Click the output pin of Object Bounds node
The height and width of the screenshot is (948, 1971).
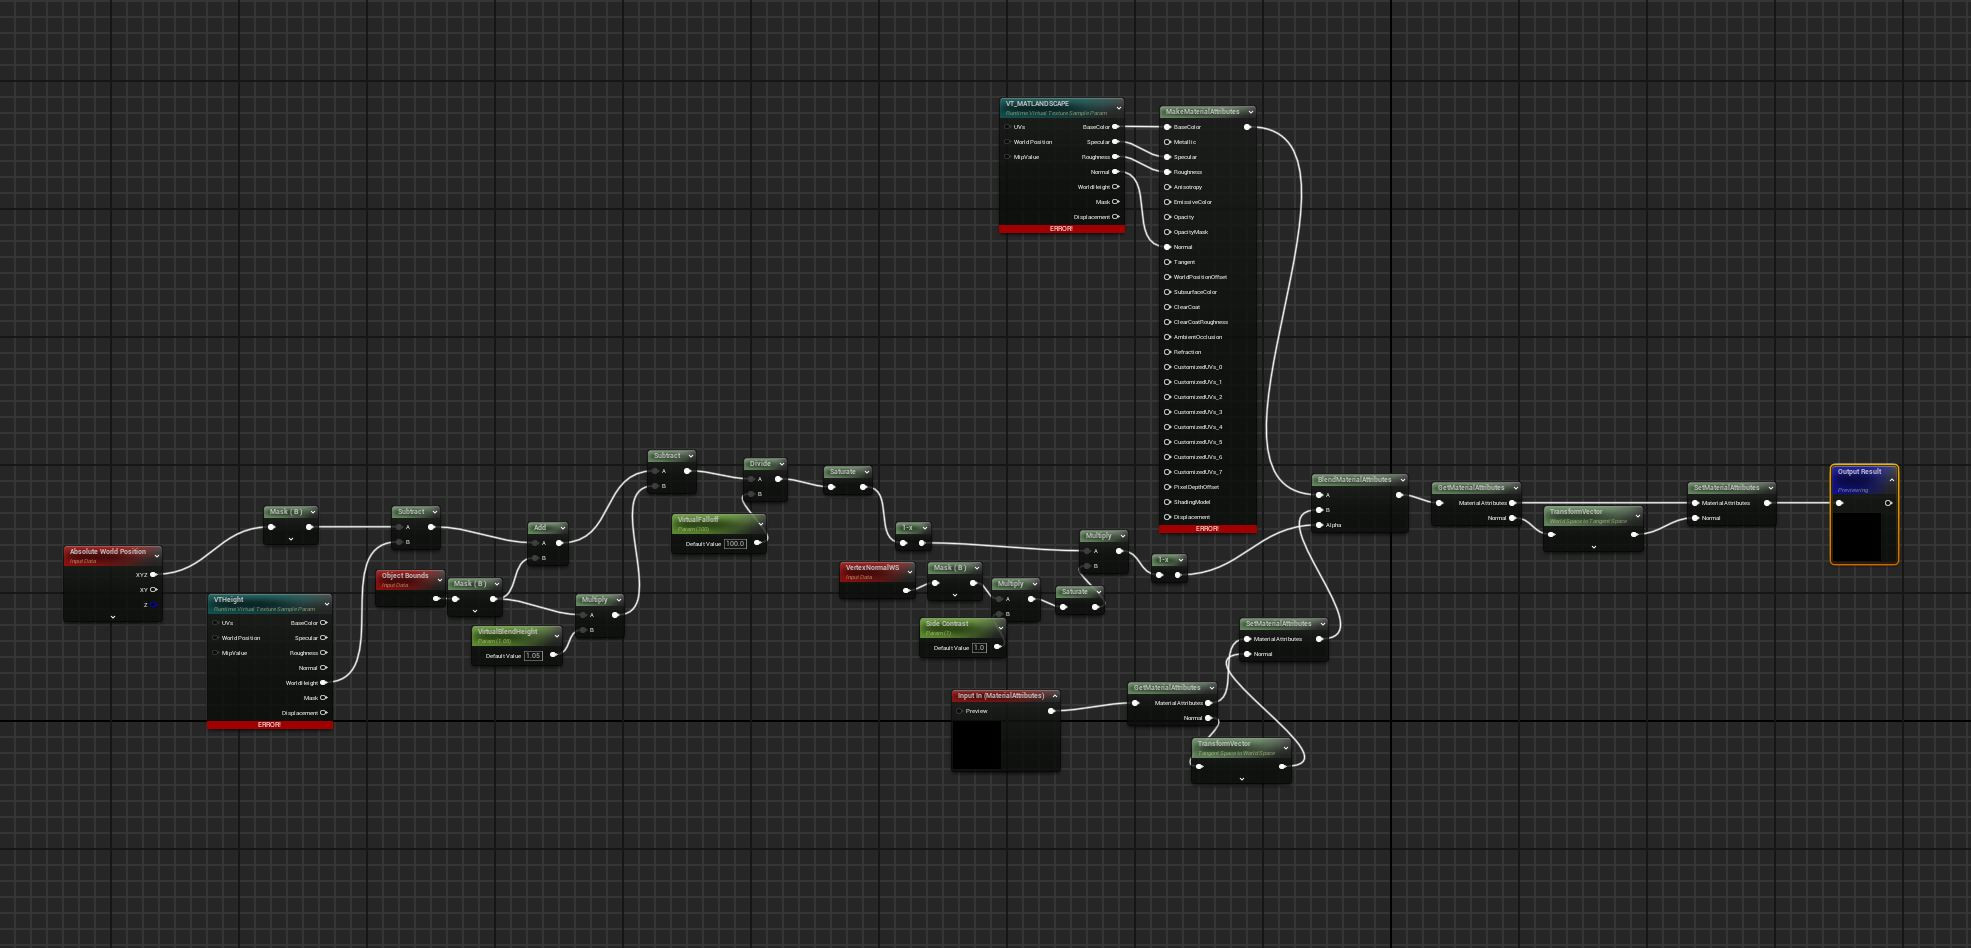pyautogui.click(x=436, y=599)
